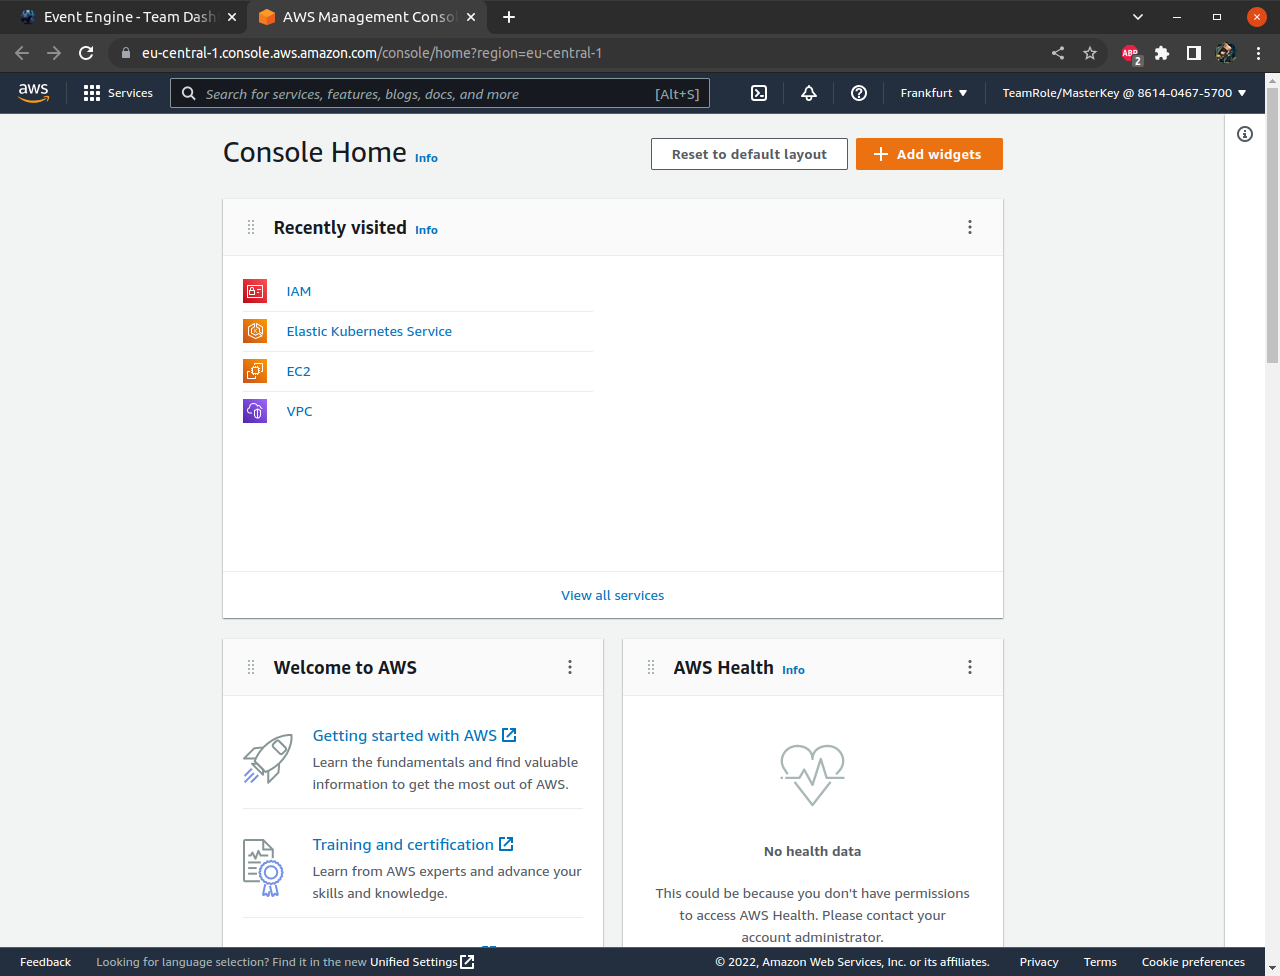Click the browser address bar URL
This screenshot has width=1280, height=976.
coord(372,53)
